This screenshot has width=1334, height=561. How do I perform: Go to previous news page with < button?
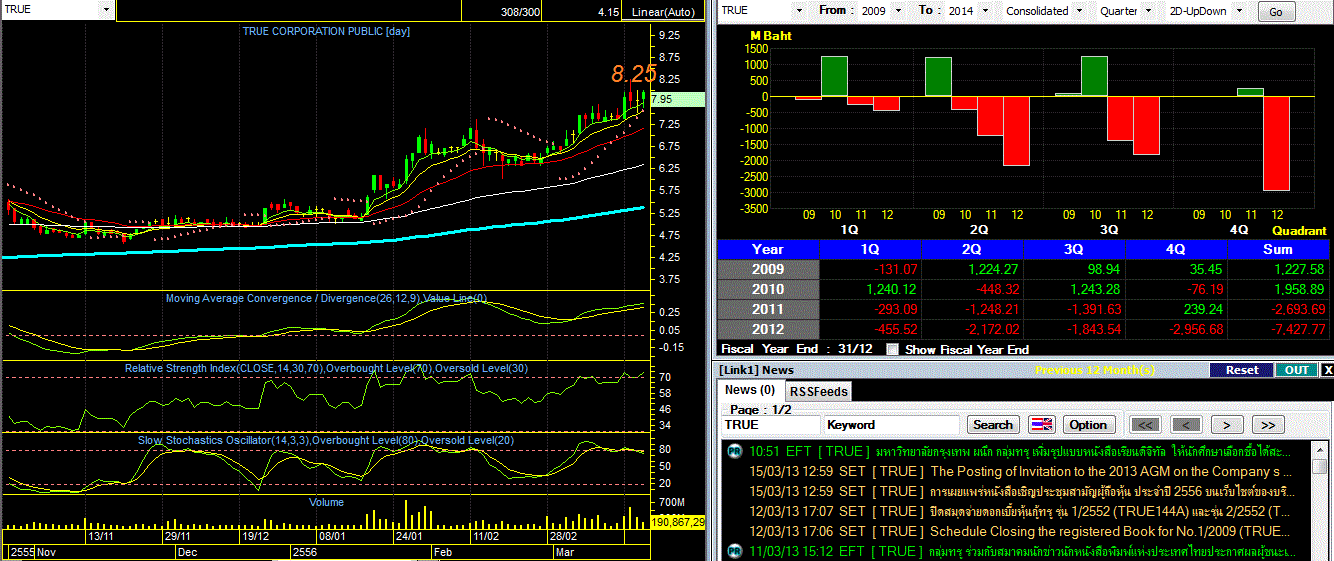tap(1186, 425)
